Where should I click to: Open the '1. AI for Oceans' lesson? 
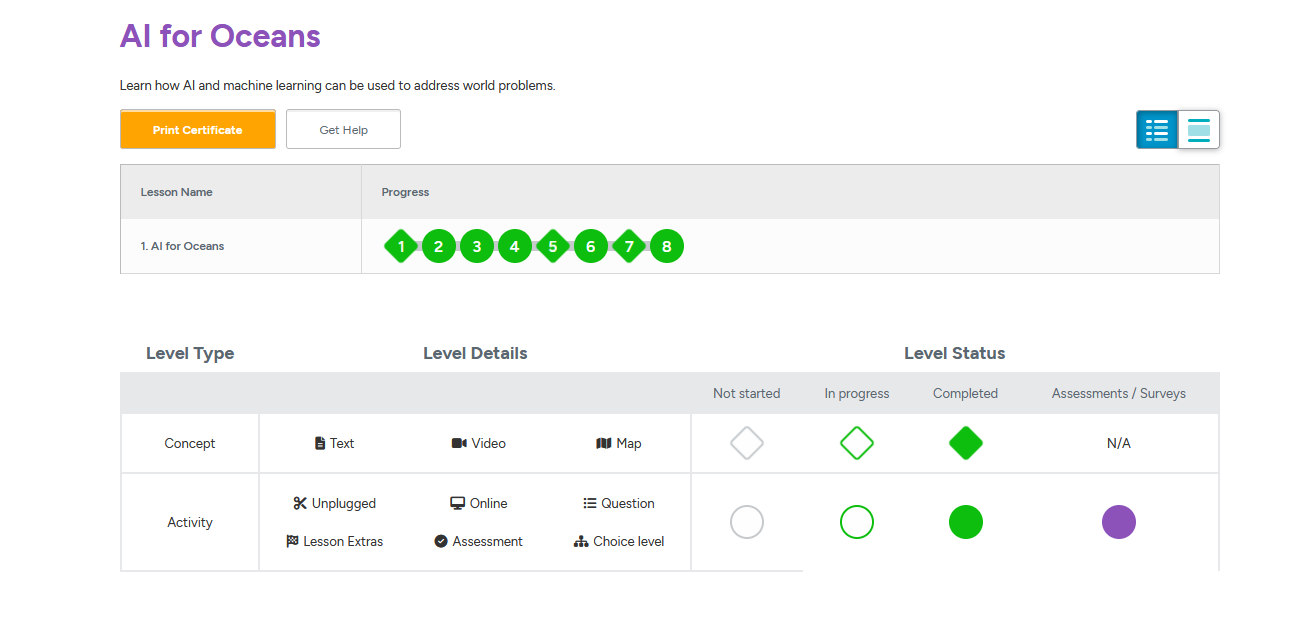click(x=182, y=246)
